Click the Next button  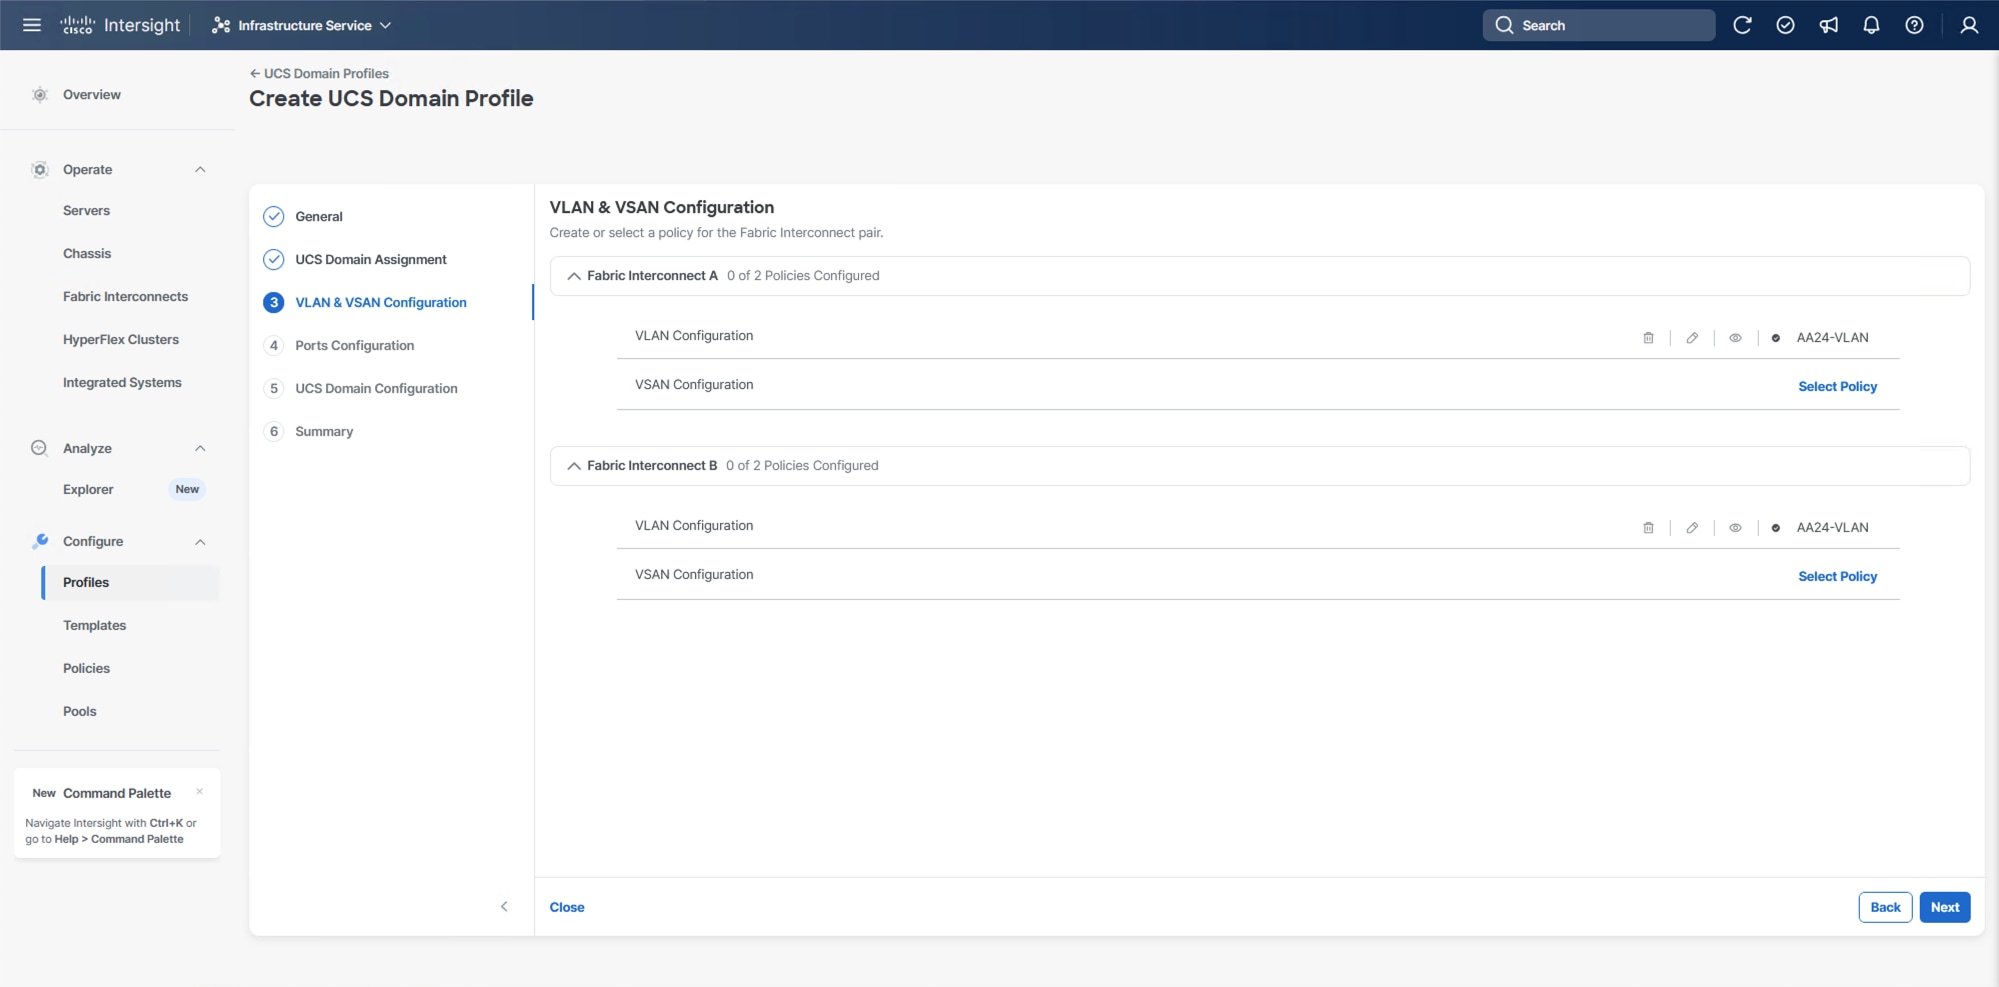[1944, 907]
